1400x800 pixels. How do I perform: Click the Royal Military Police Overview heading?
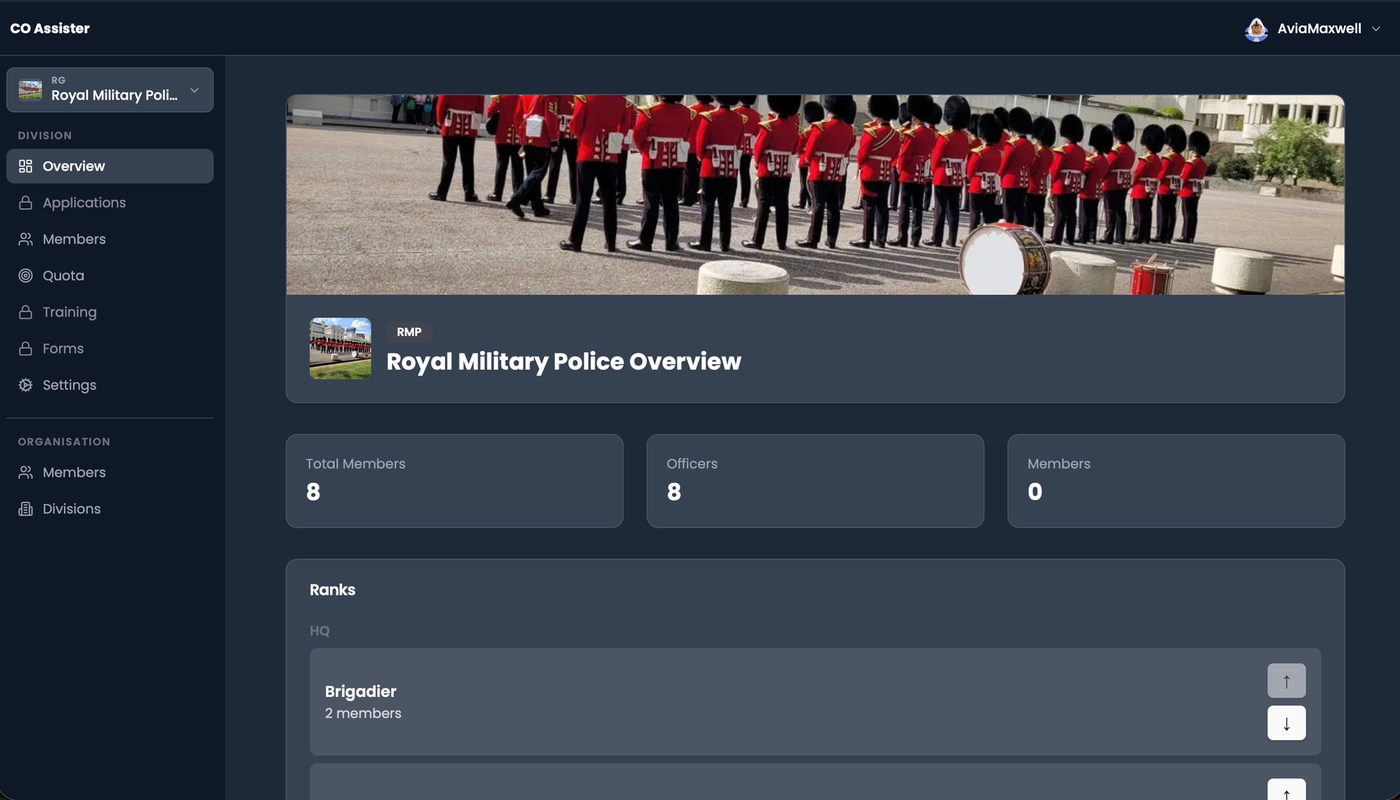point(564,361)
